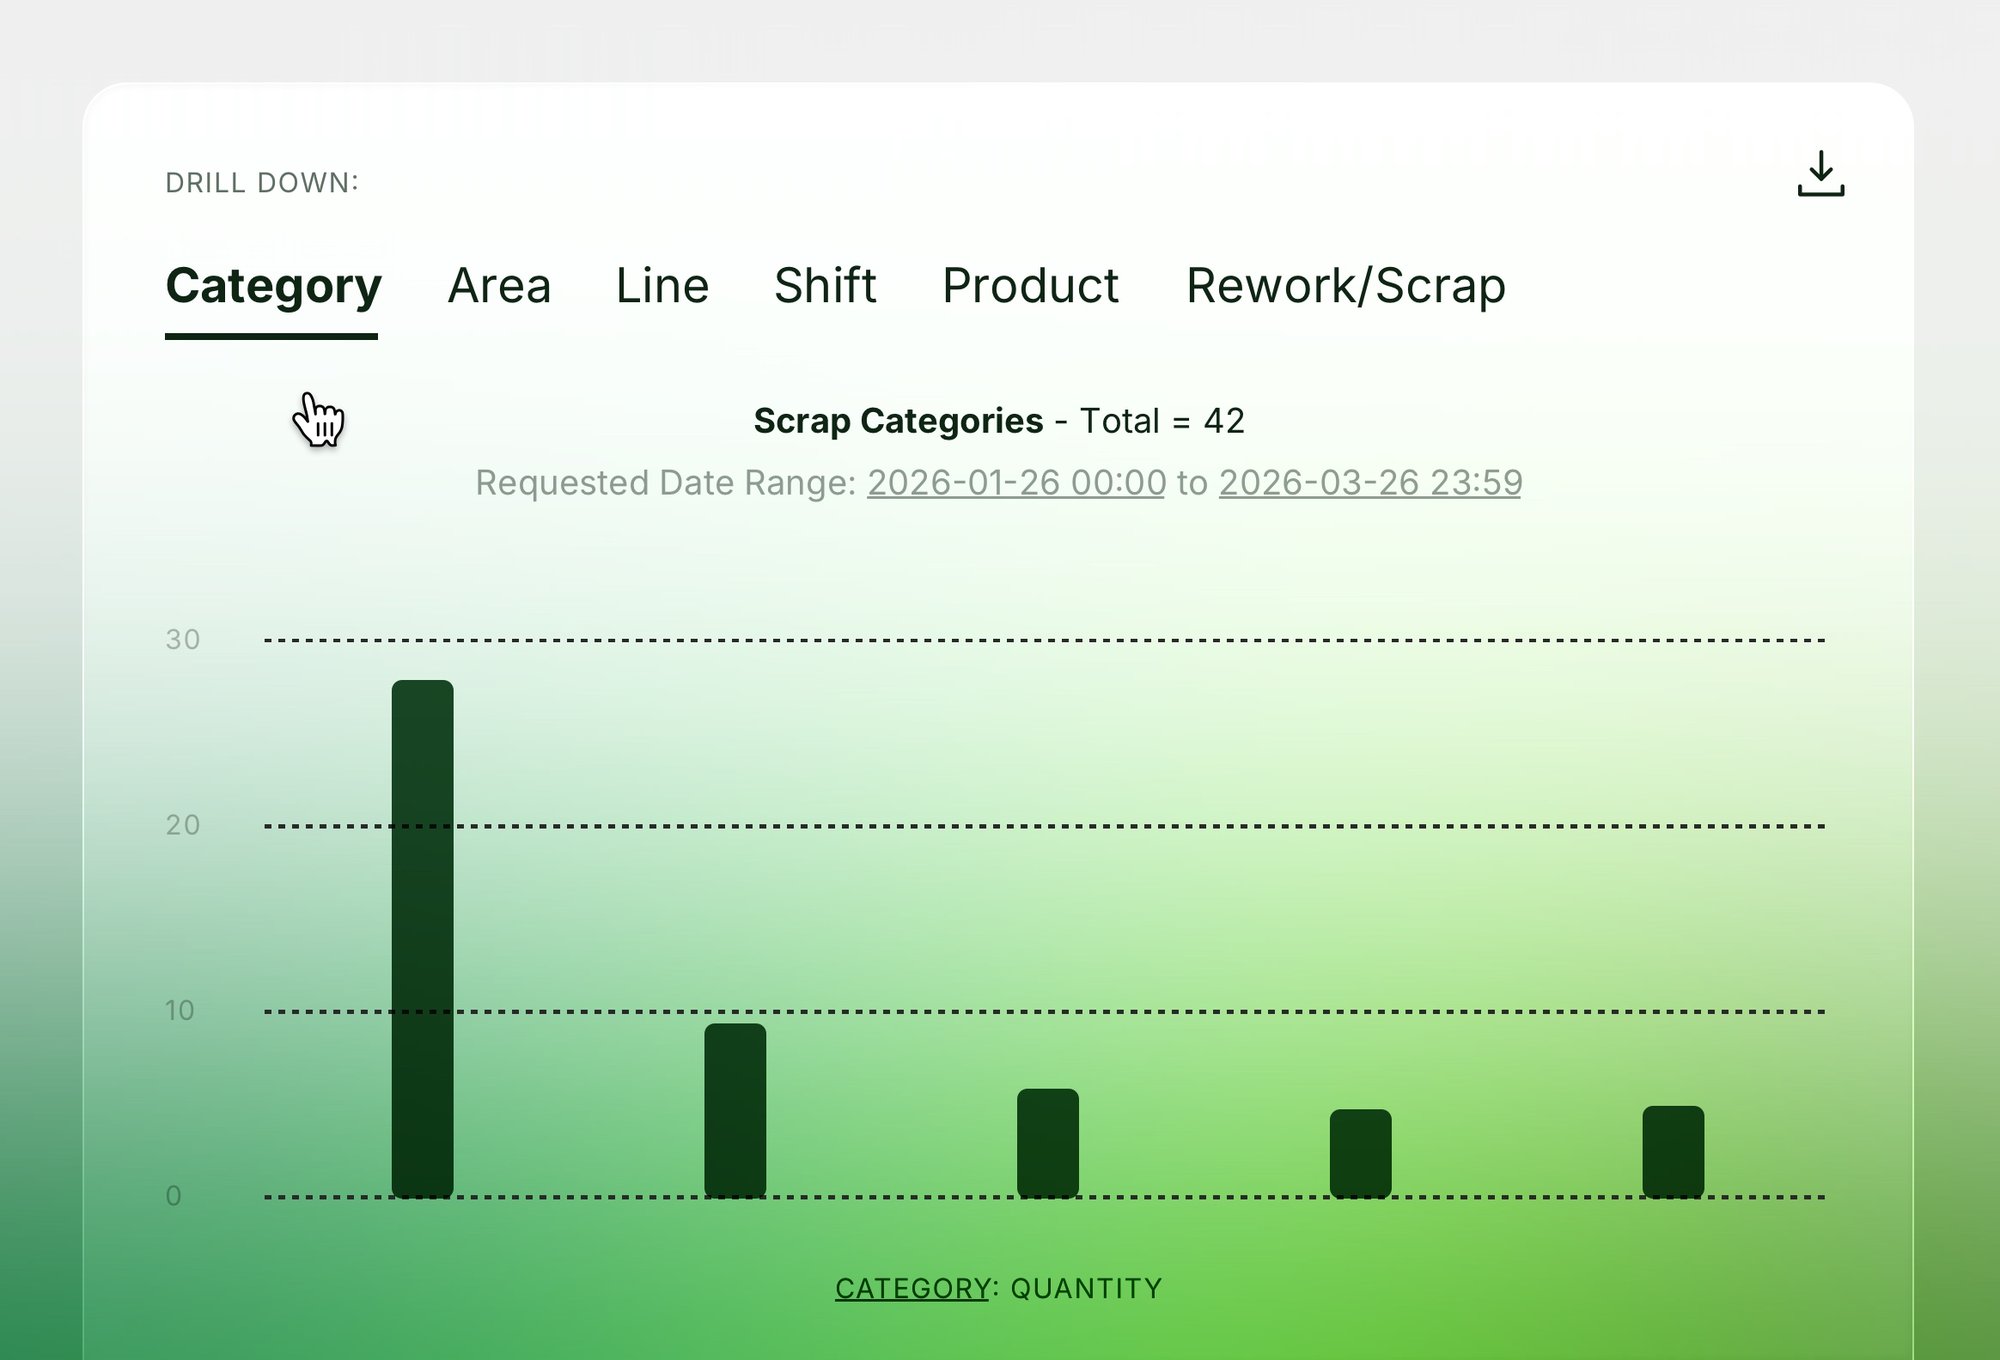Click the y-axis value 30
The width and height of the screenshot is (2000, 1360).
(183, 640)
